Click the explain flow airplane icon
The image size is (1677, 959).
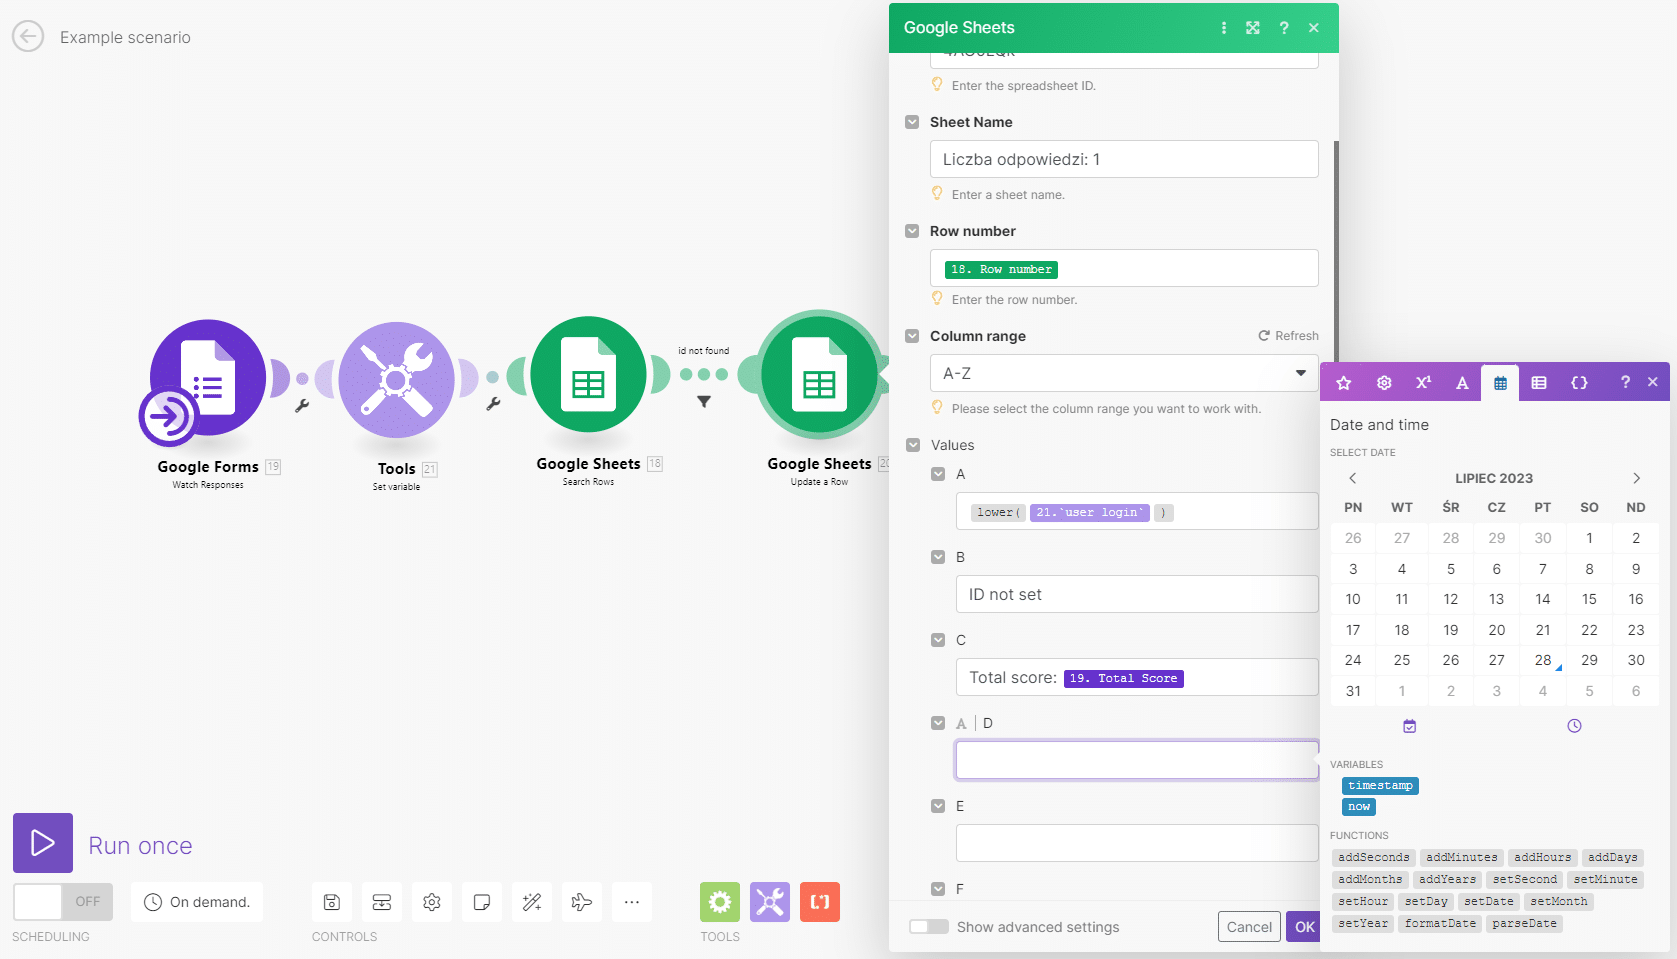582,902
